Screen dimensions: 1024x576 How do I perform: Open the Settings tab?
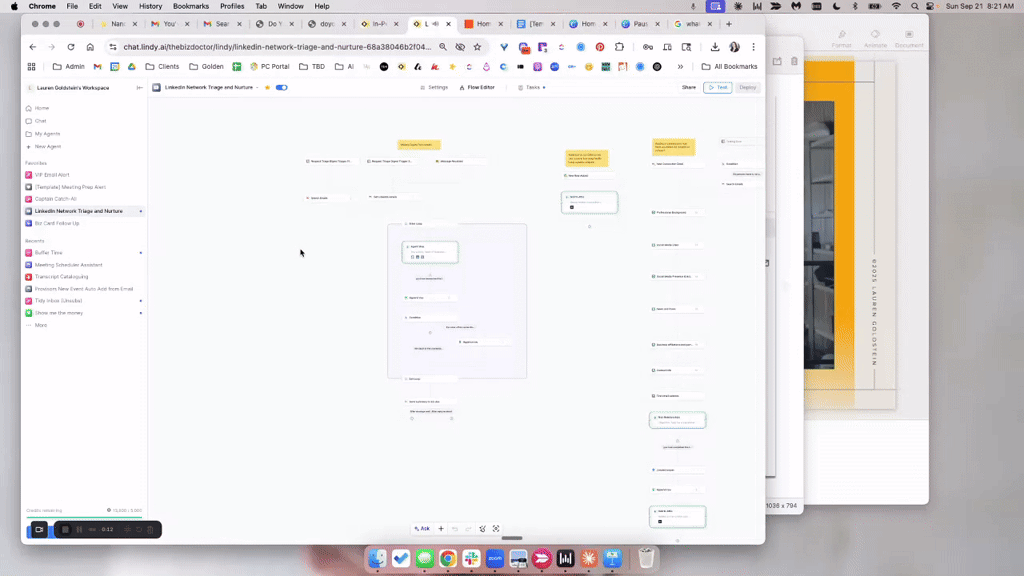point(434,88)
